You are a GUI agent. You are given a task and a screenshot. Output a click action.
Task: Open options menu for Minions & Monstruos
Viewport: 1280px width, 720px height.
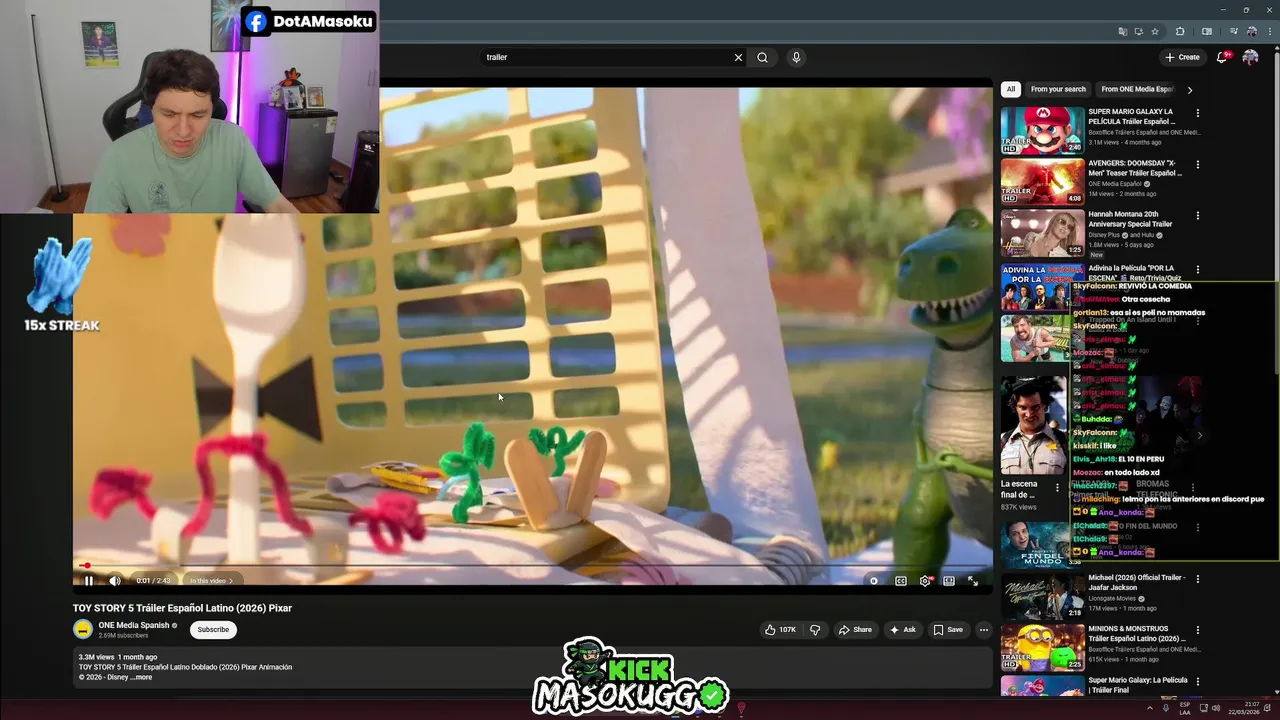click(x=1198, y=630)
